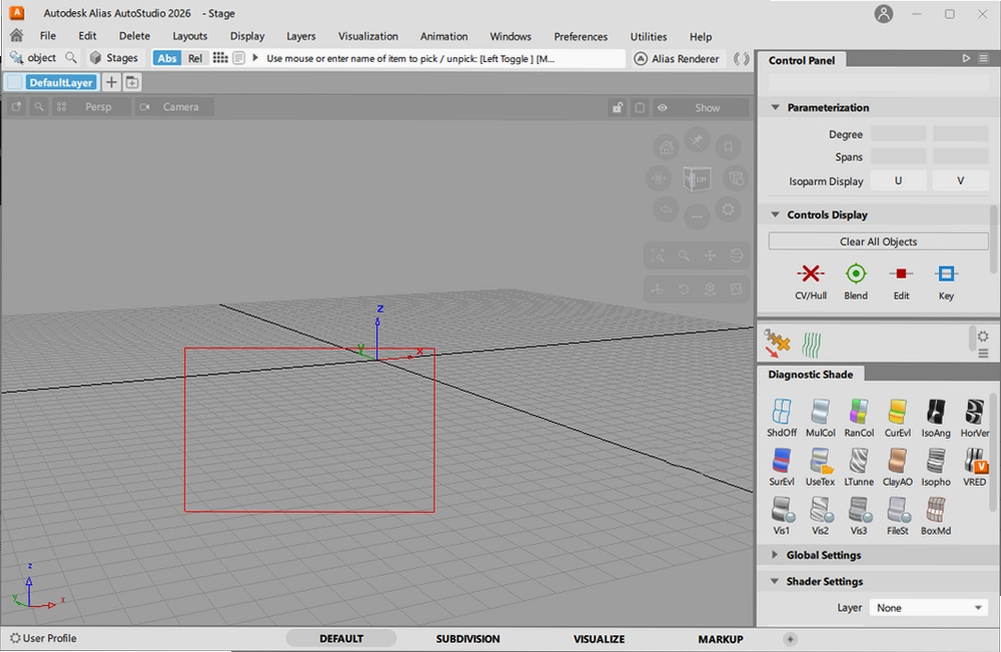Add a workspace with the plus button
The width and height of the screenshot is (1001, 652).
790,639
